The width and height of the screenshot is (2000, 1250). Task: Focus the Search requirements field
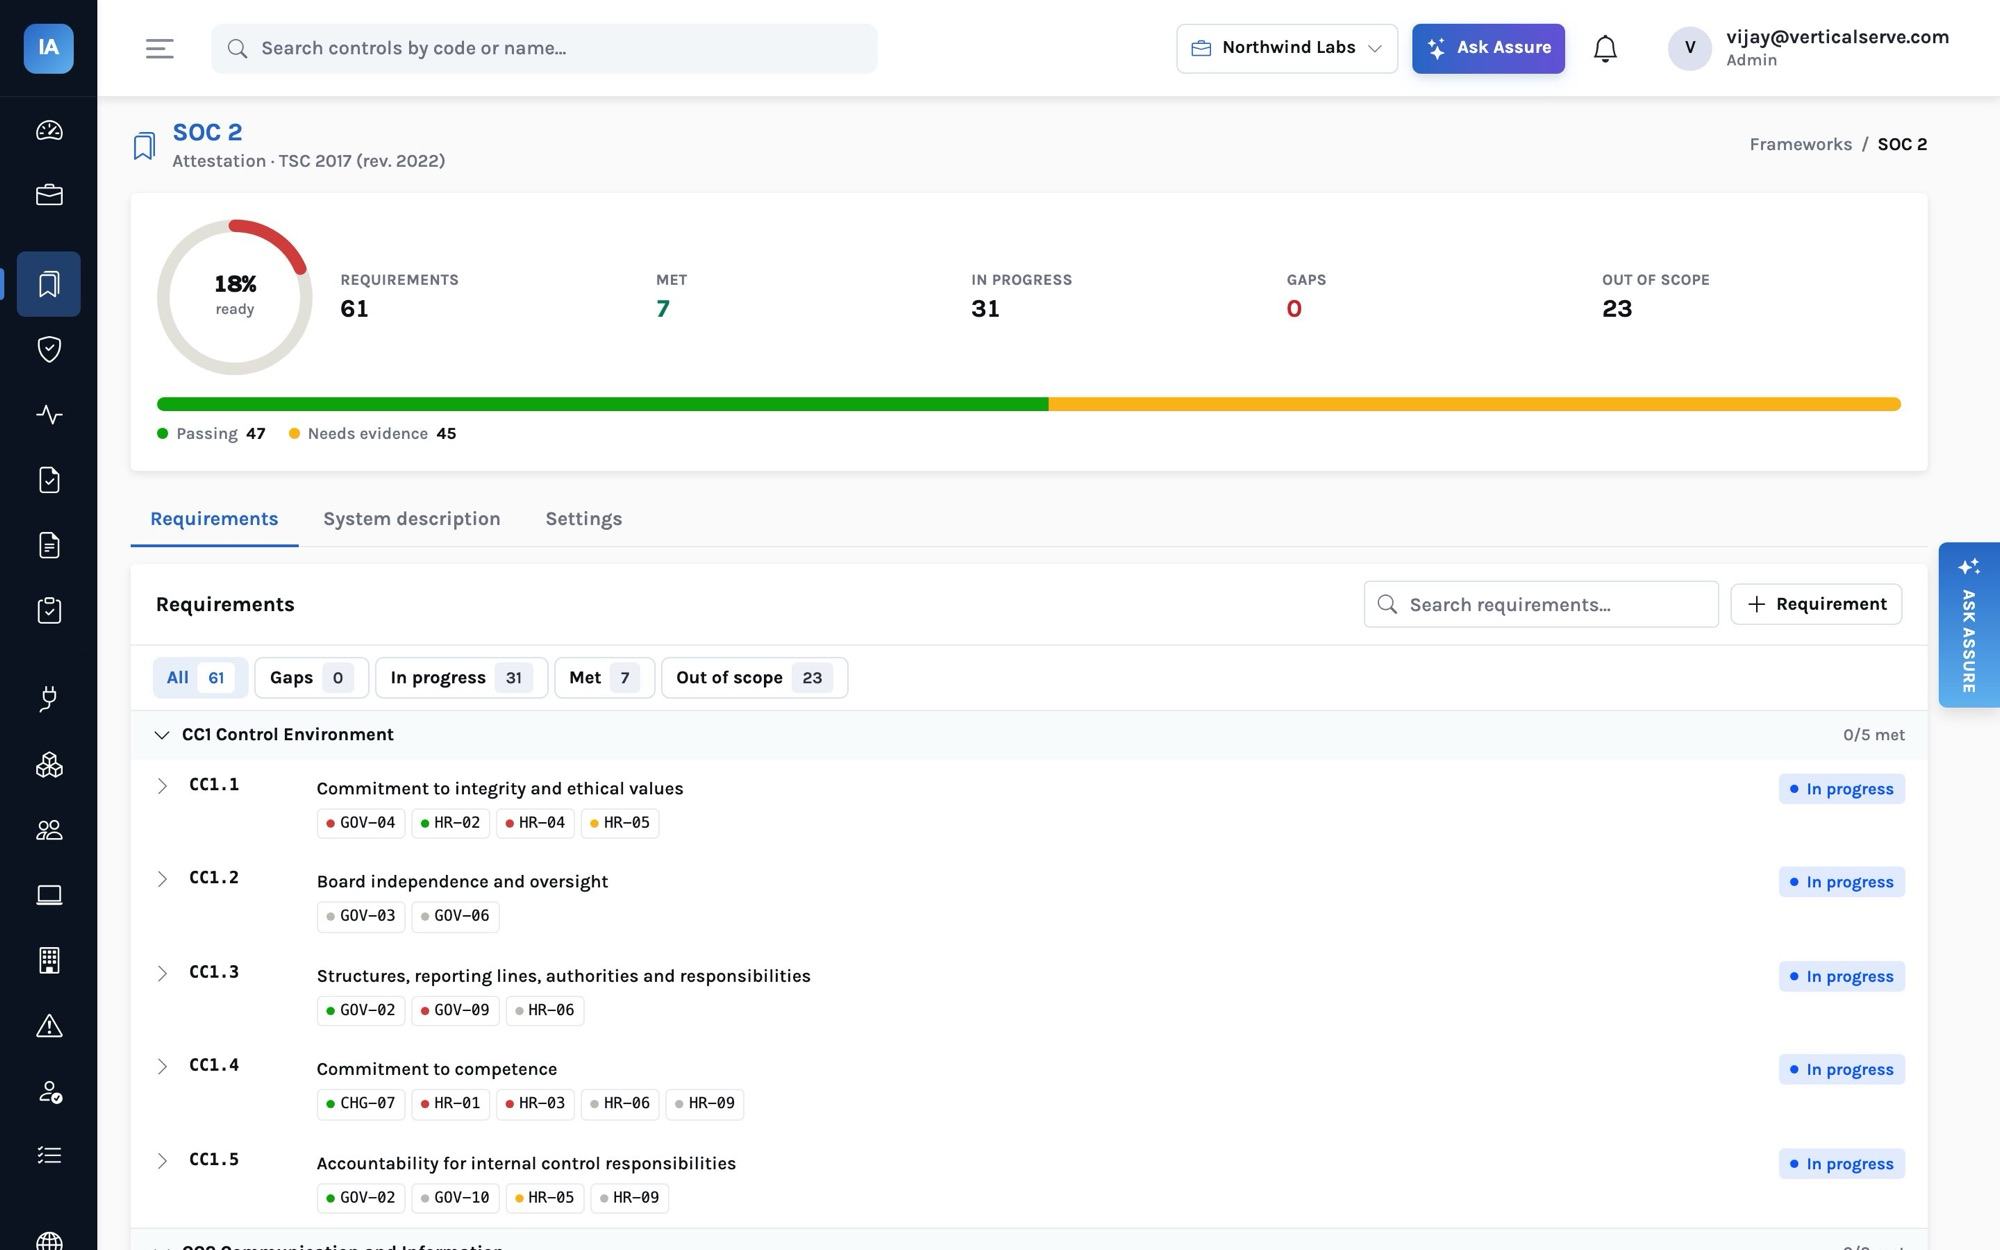(1541, 604)
